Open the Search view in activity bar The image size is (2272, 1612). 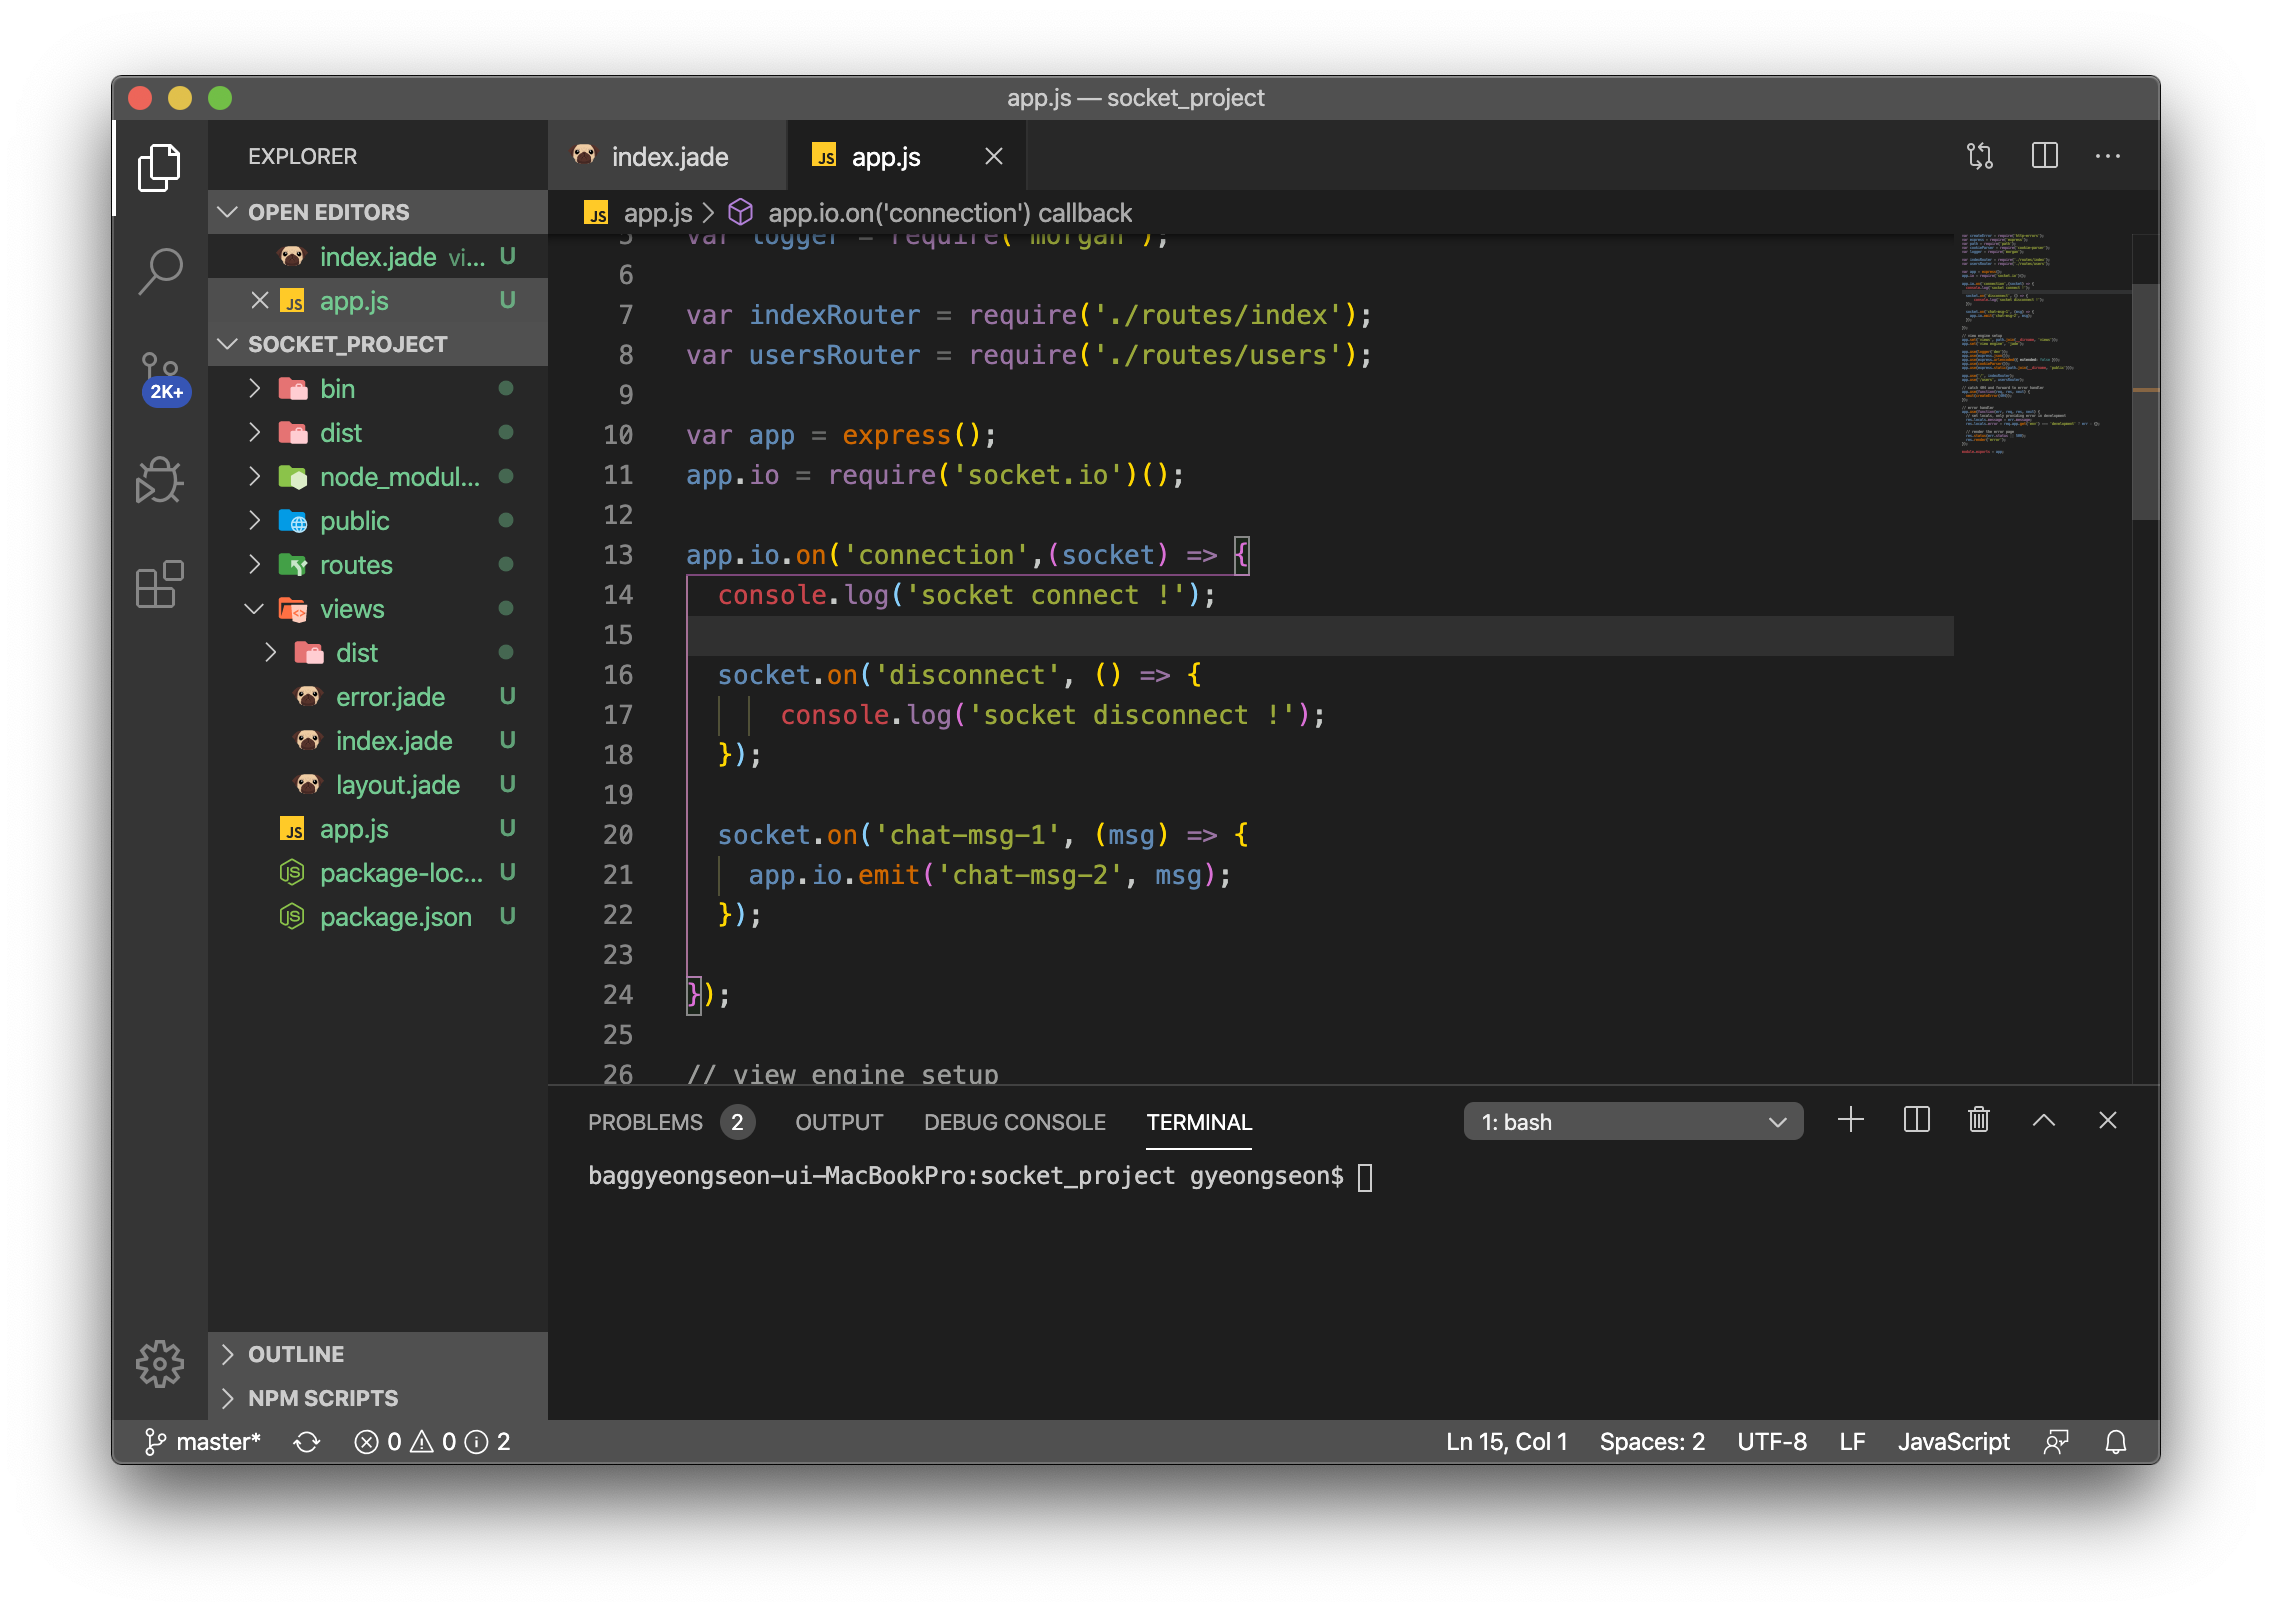160,269
